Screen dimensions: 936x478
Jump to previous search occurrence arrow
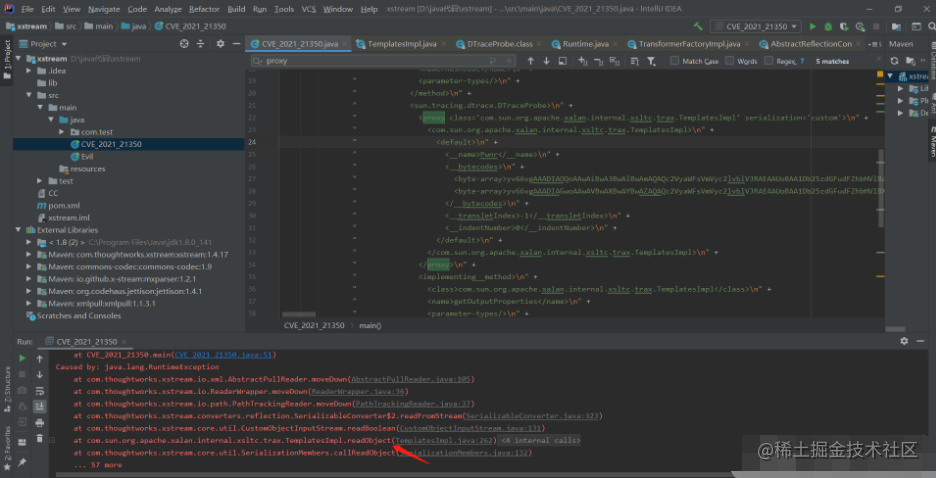530,61
